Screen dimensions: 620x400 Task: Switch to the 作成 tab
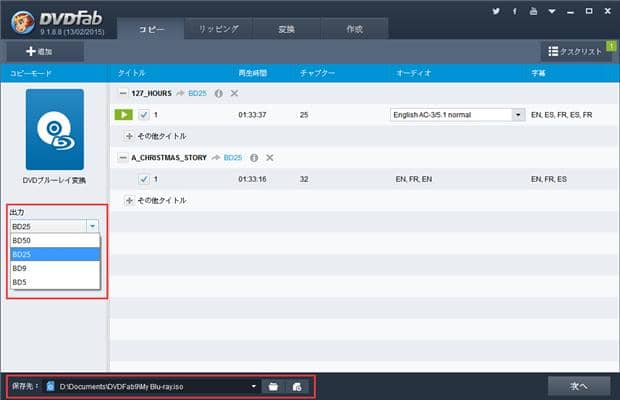coord(354,29)
